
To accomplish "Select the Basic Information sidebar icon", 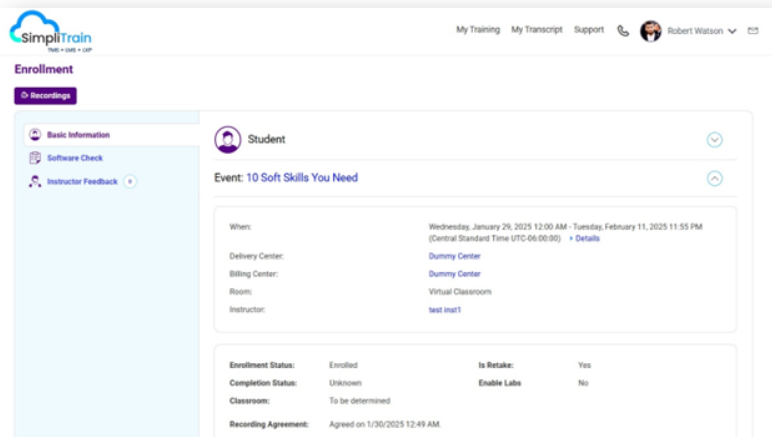I will (35, 135).
